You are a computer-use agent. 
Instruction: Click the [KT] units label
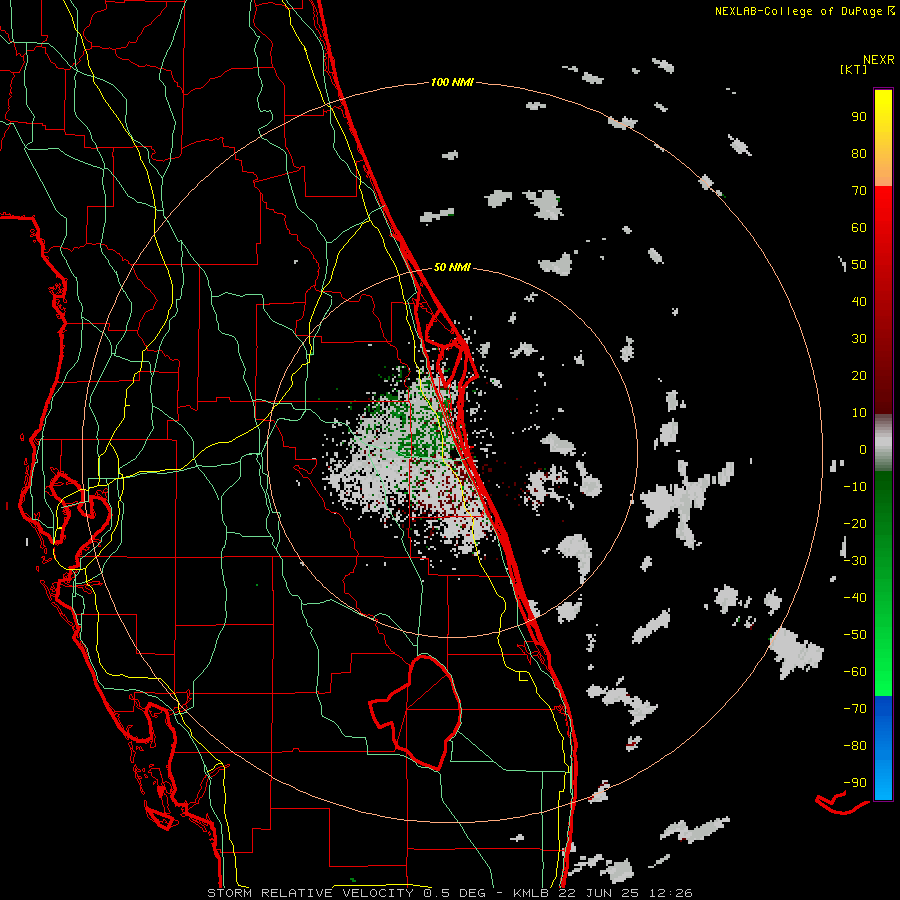(x=854, y=69)
